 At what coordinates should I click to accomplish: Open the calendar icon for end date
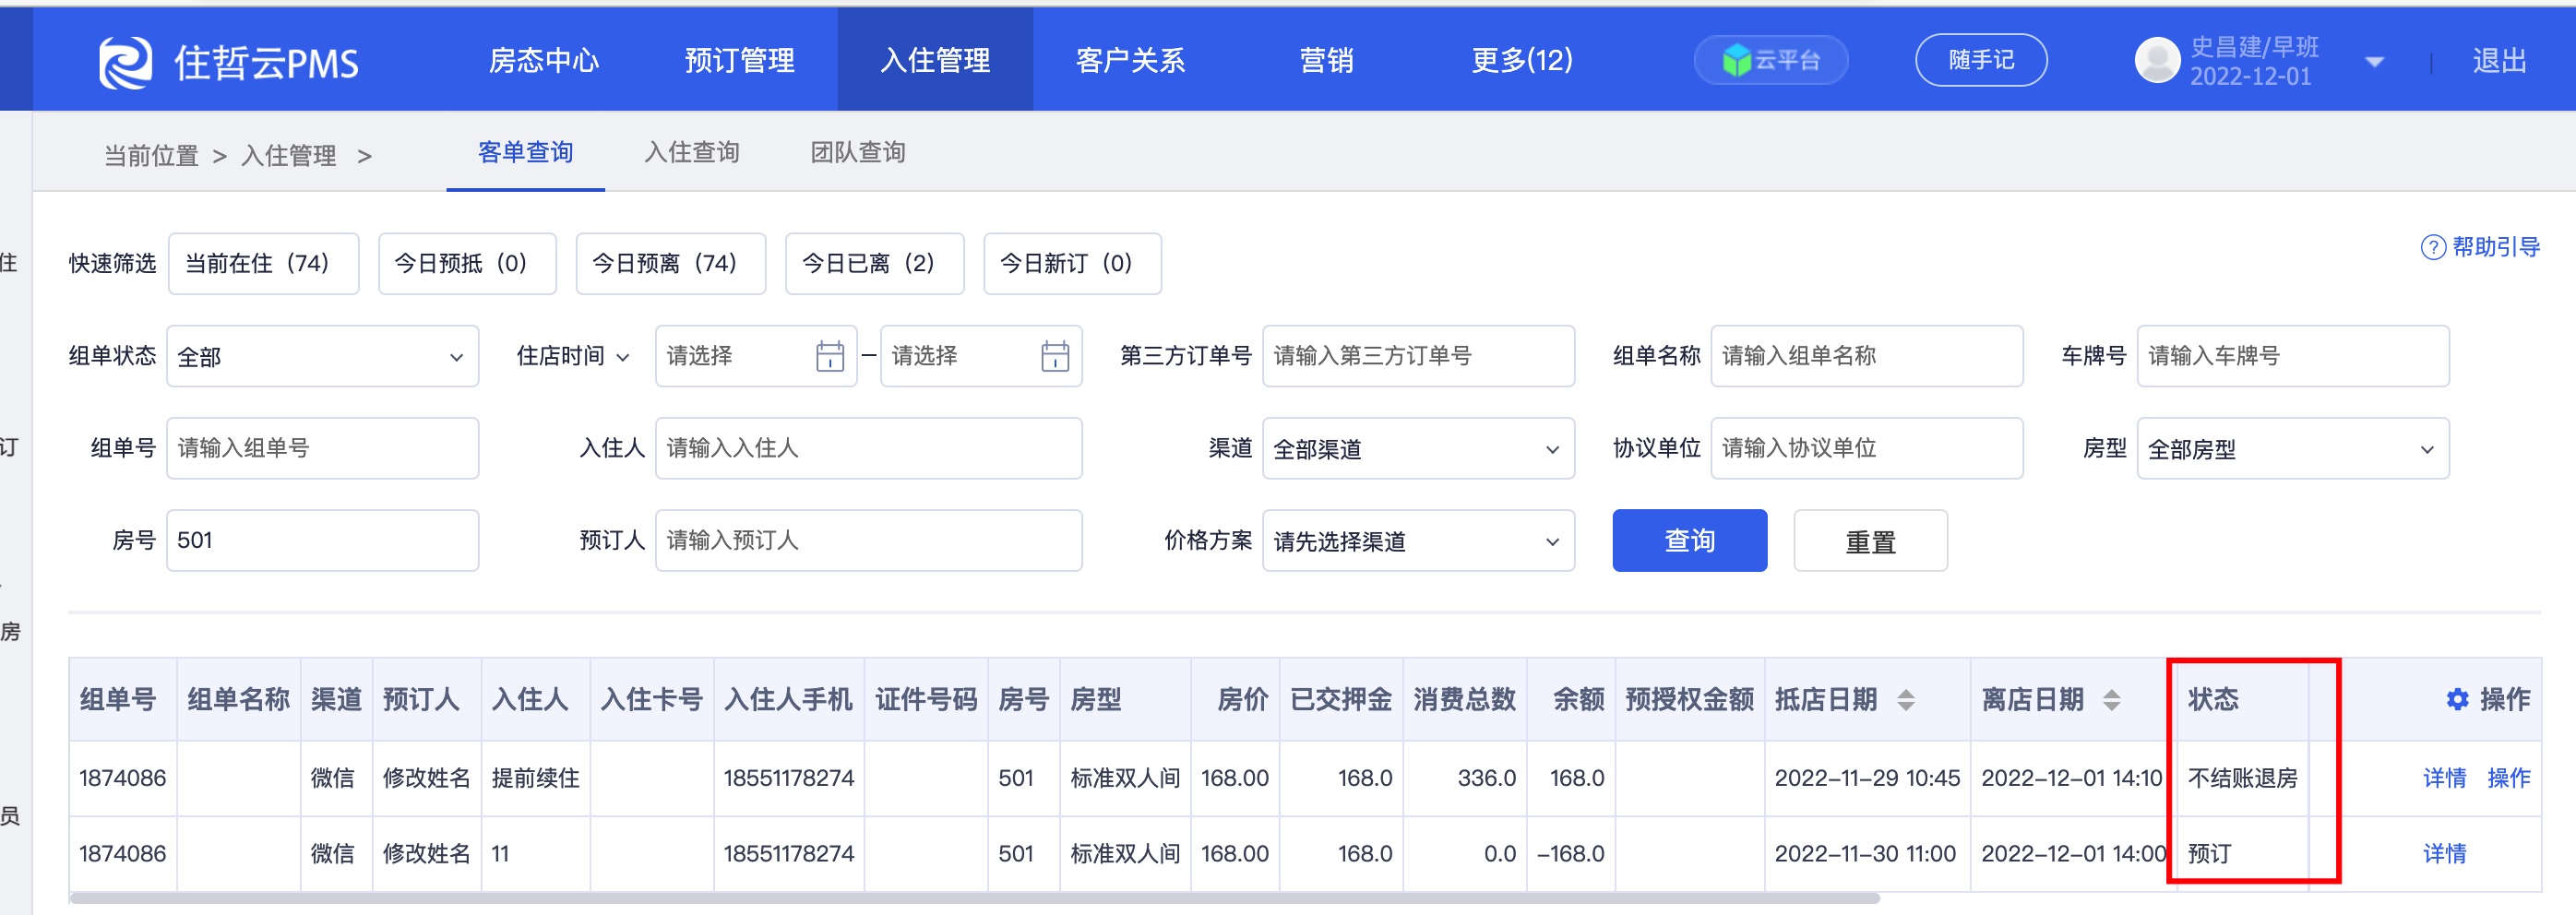point(1055,356)
